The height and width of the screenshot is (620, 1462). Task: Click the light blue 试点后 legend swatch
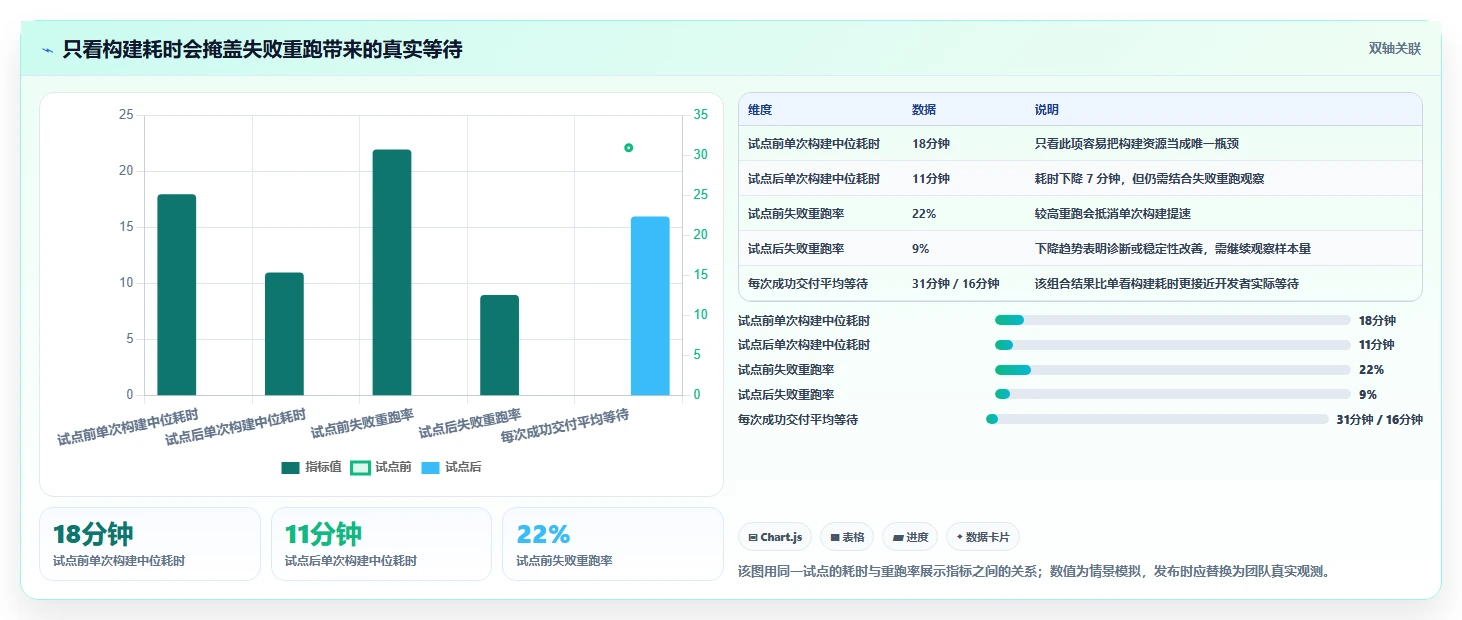431,468
